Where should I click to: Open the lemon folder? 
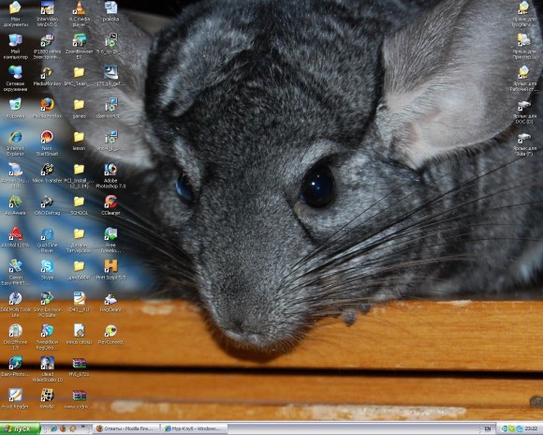click(x=79, y=140)
